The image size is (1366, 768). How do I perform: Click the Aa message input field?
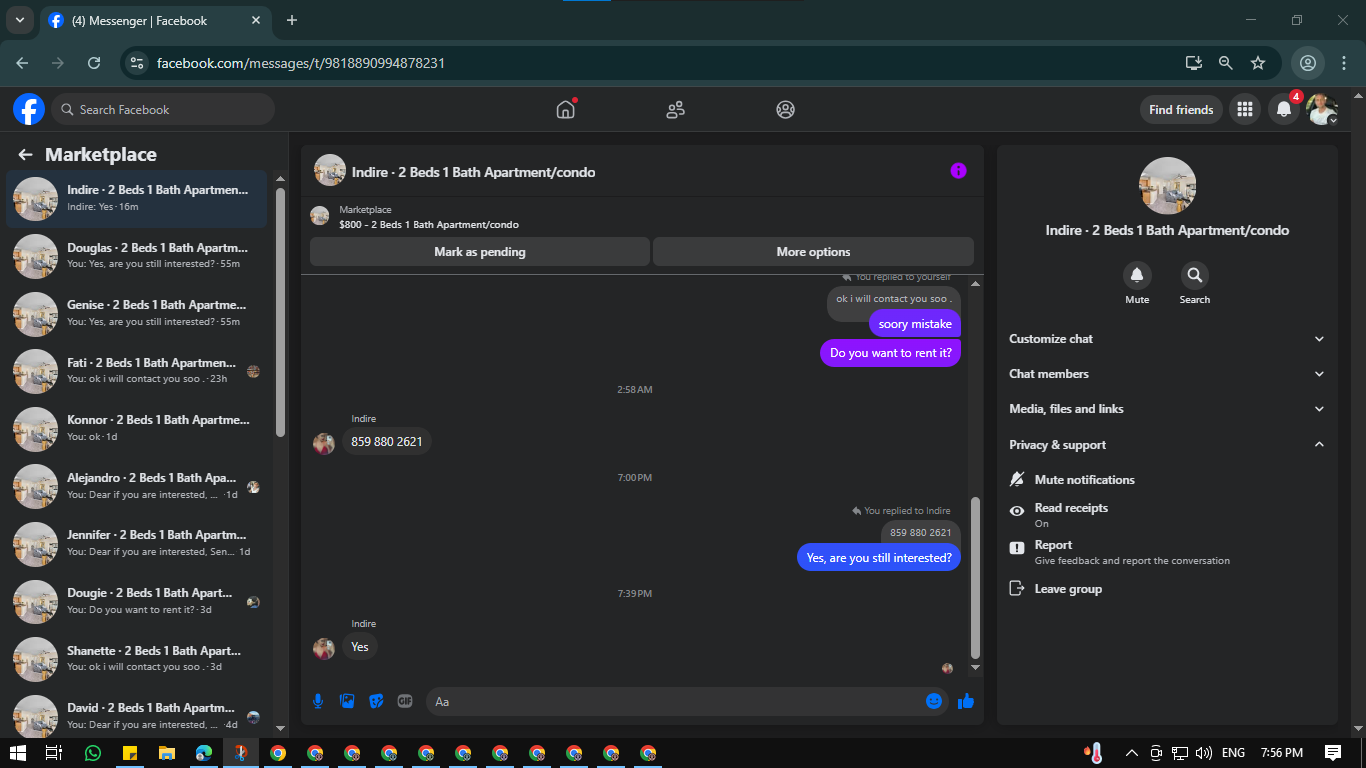pos(685,701)
